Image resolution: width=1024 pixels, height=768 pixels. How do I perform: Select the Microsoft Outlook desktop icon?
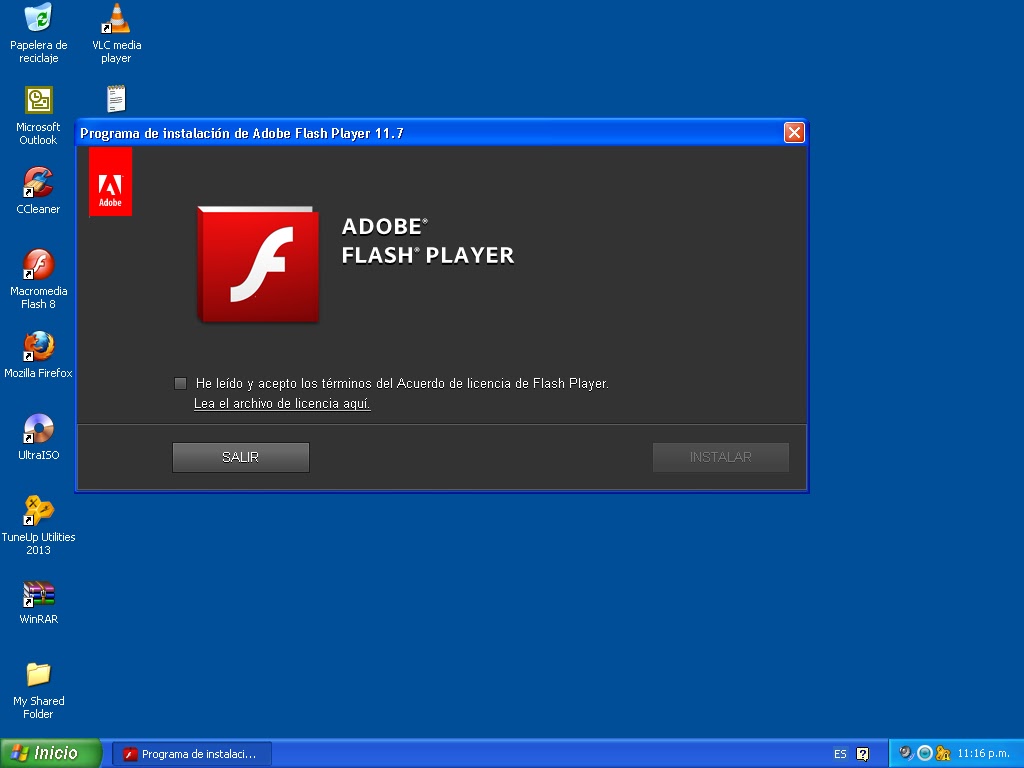[39, 115]
